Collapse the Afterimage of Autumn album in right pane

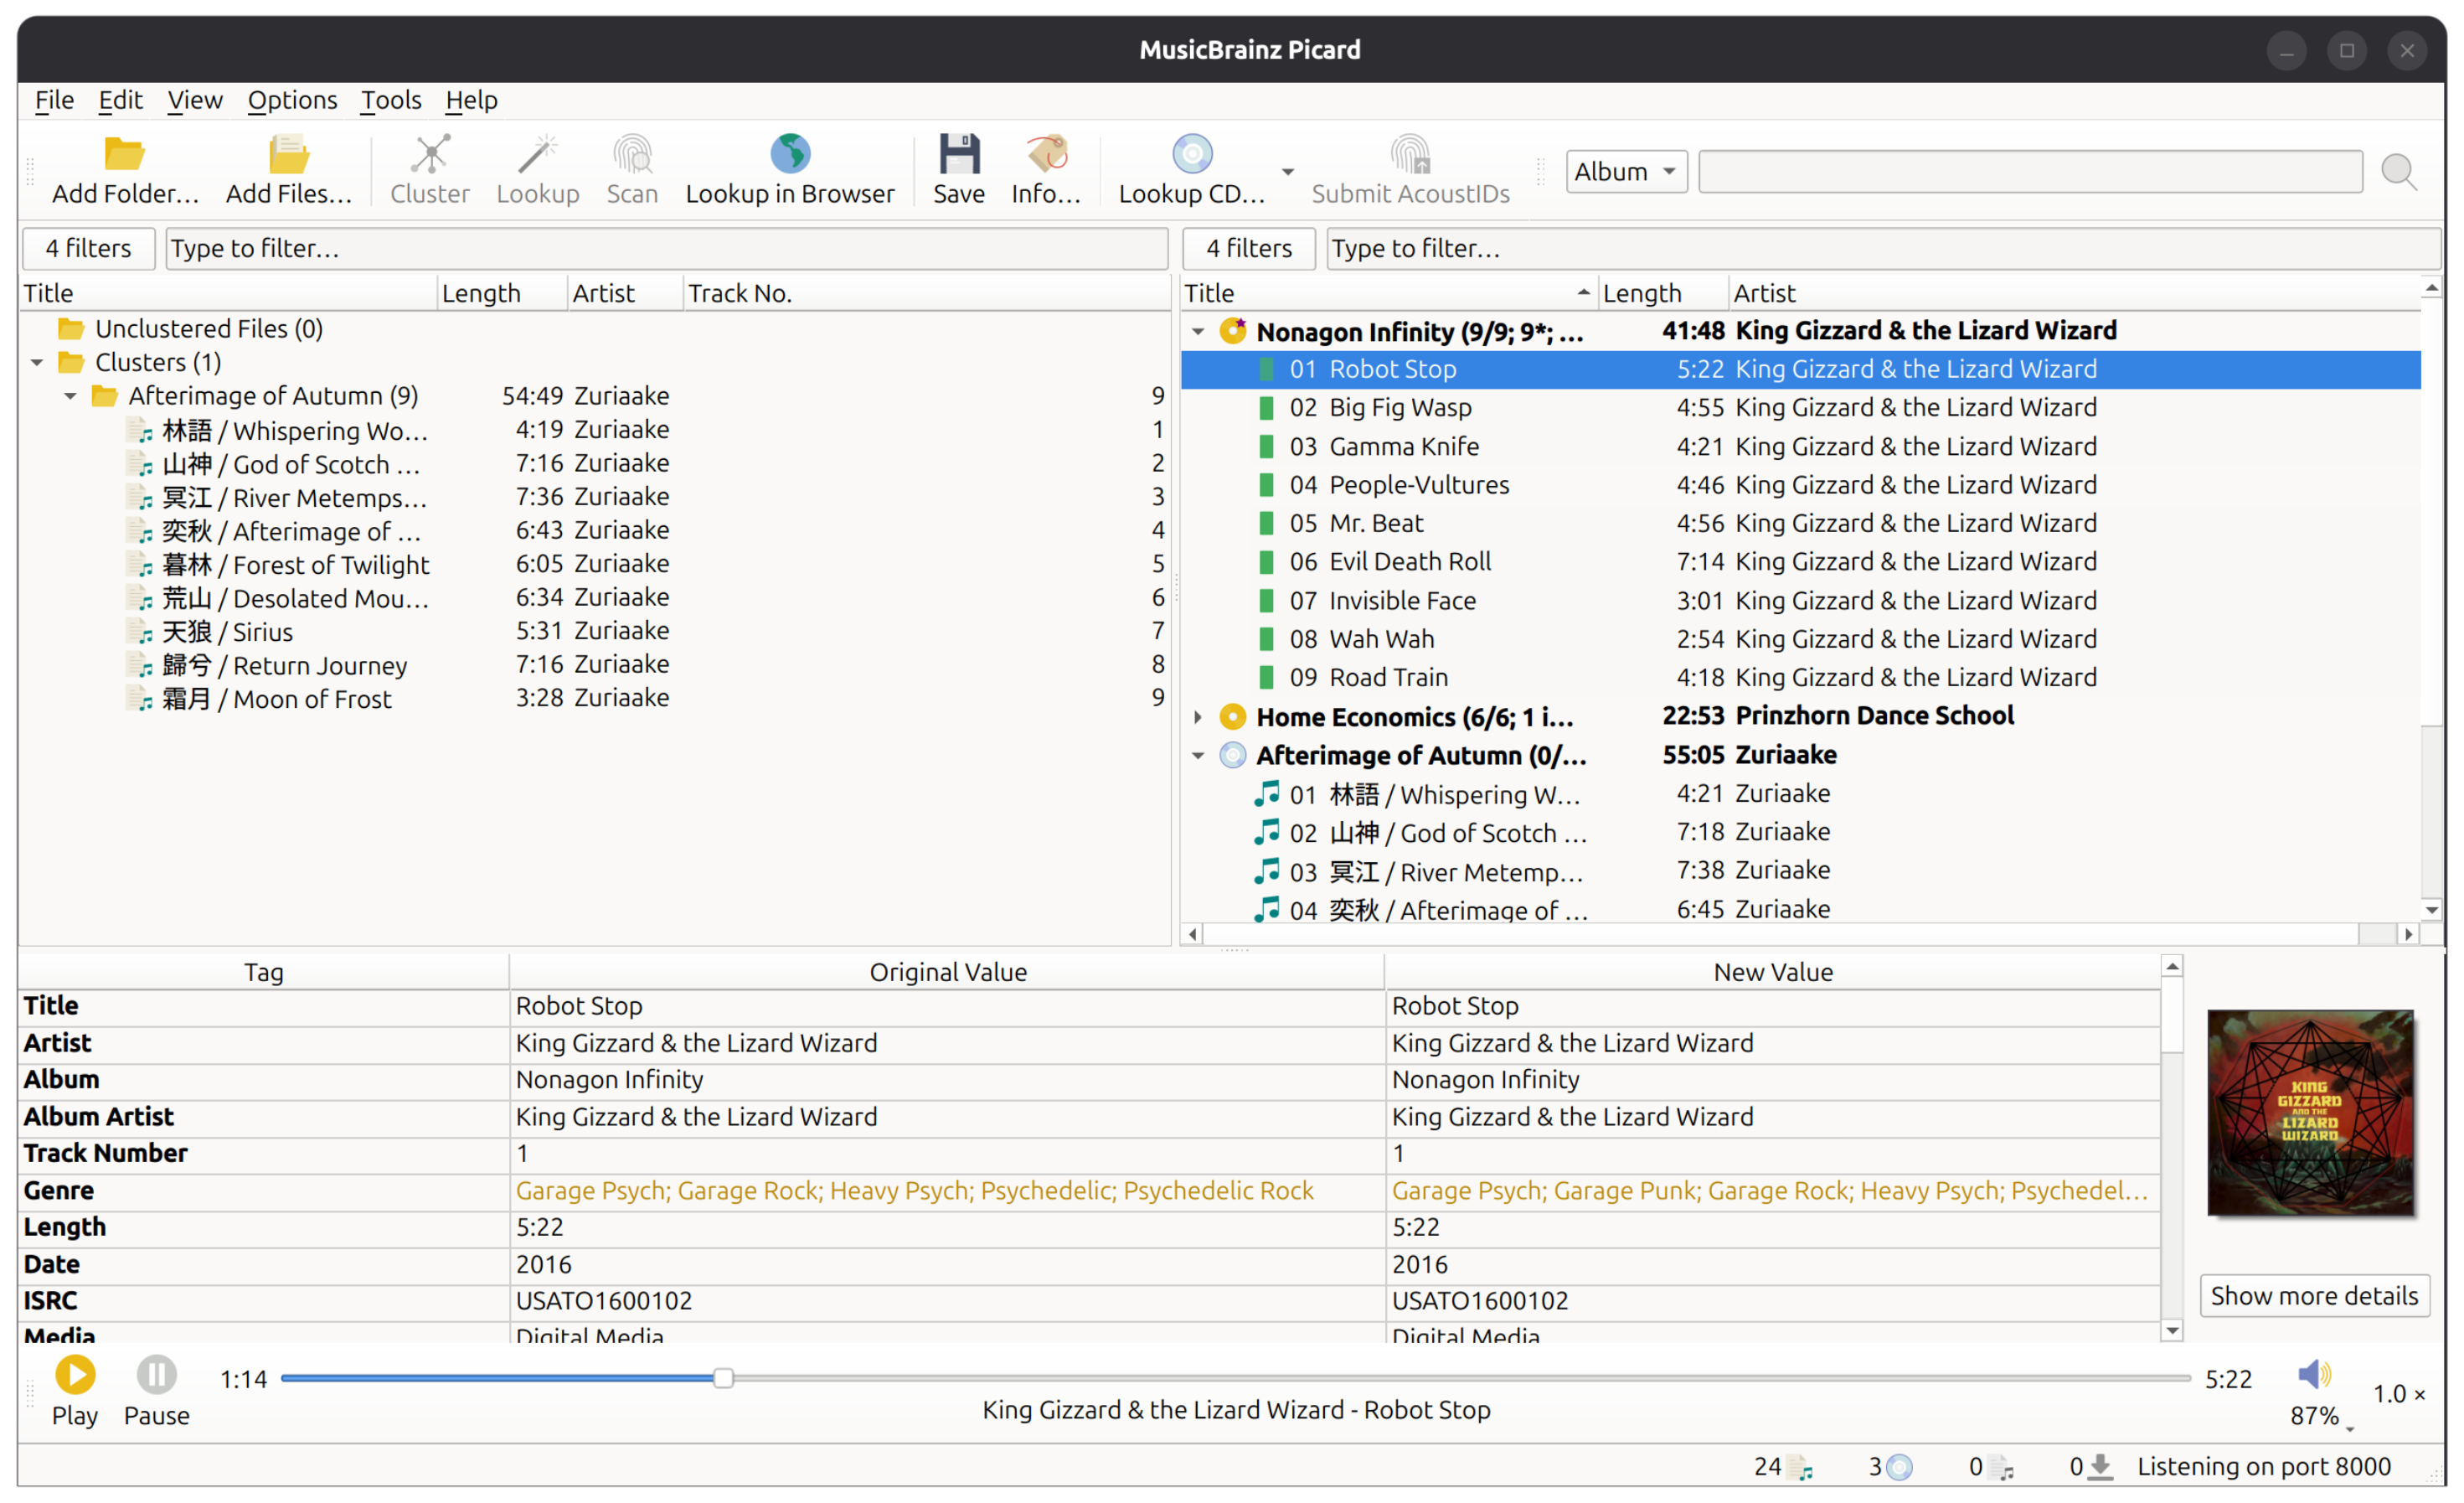(x=1198, y=755)
